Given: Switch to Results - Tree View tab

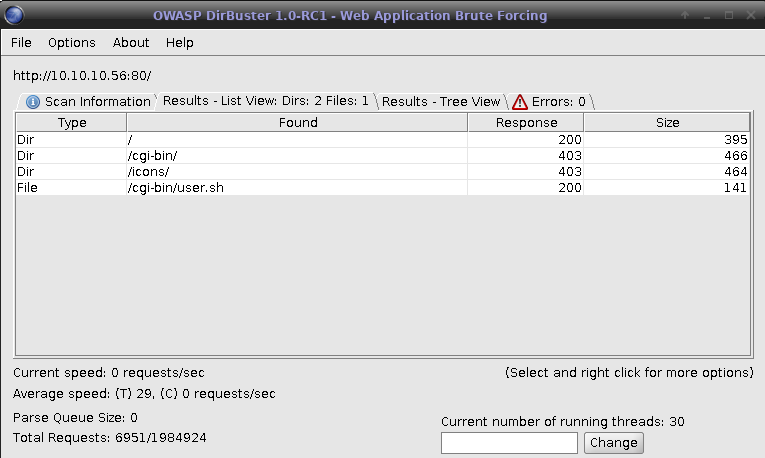Looking at the screenshot, I should point(440,101).
